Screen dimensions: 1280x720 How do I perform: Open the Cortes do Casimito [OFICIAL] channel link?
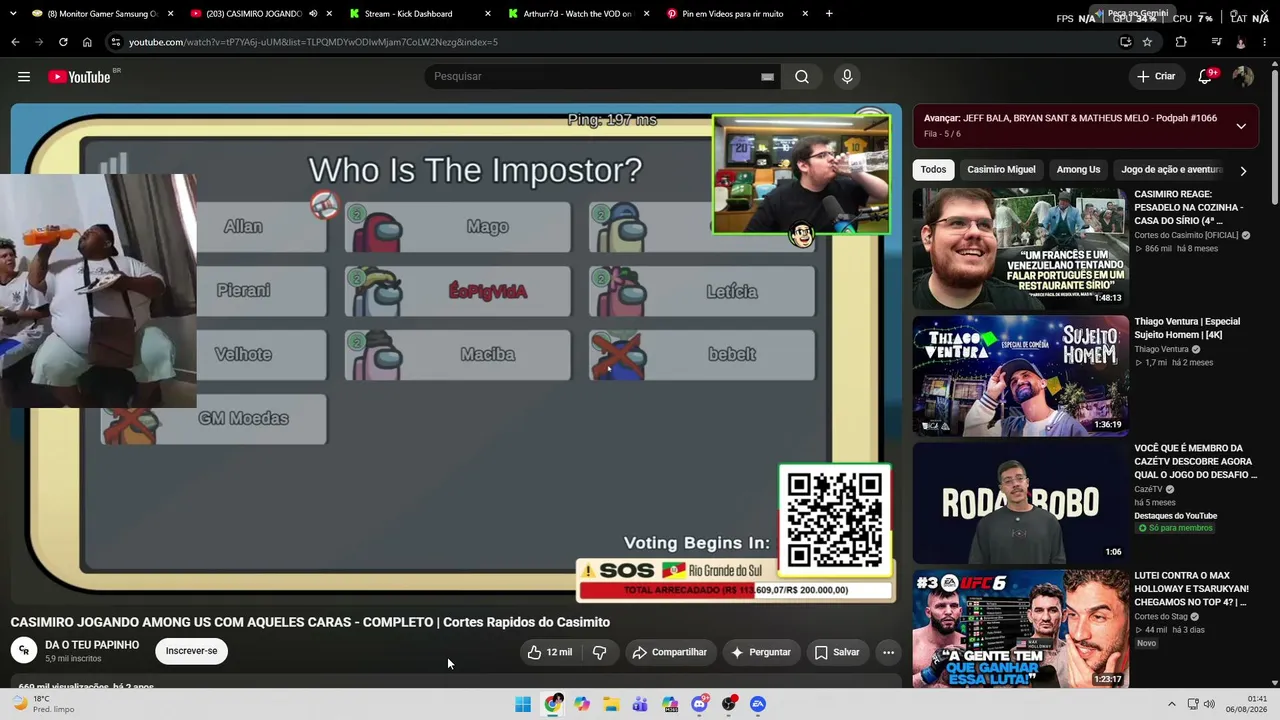[x=1186, y=235]
